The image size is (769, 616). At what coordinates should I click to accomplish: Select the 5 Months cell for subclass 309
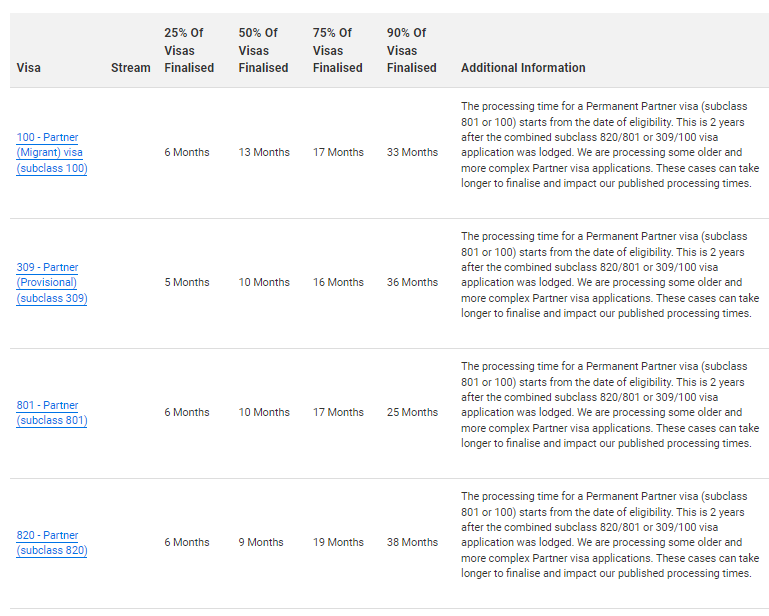[x=187, y=282]
